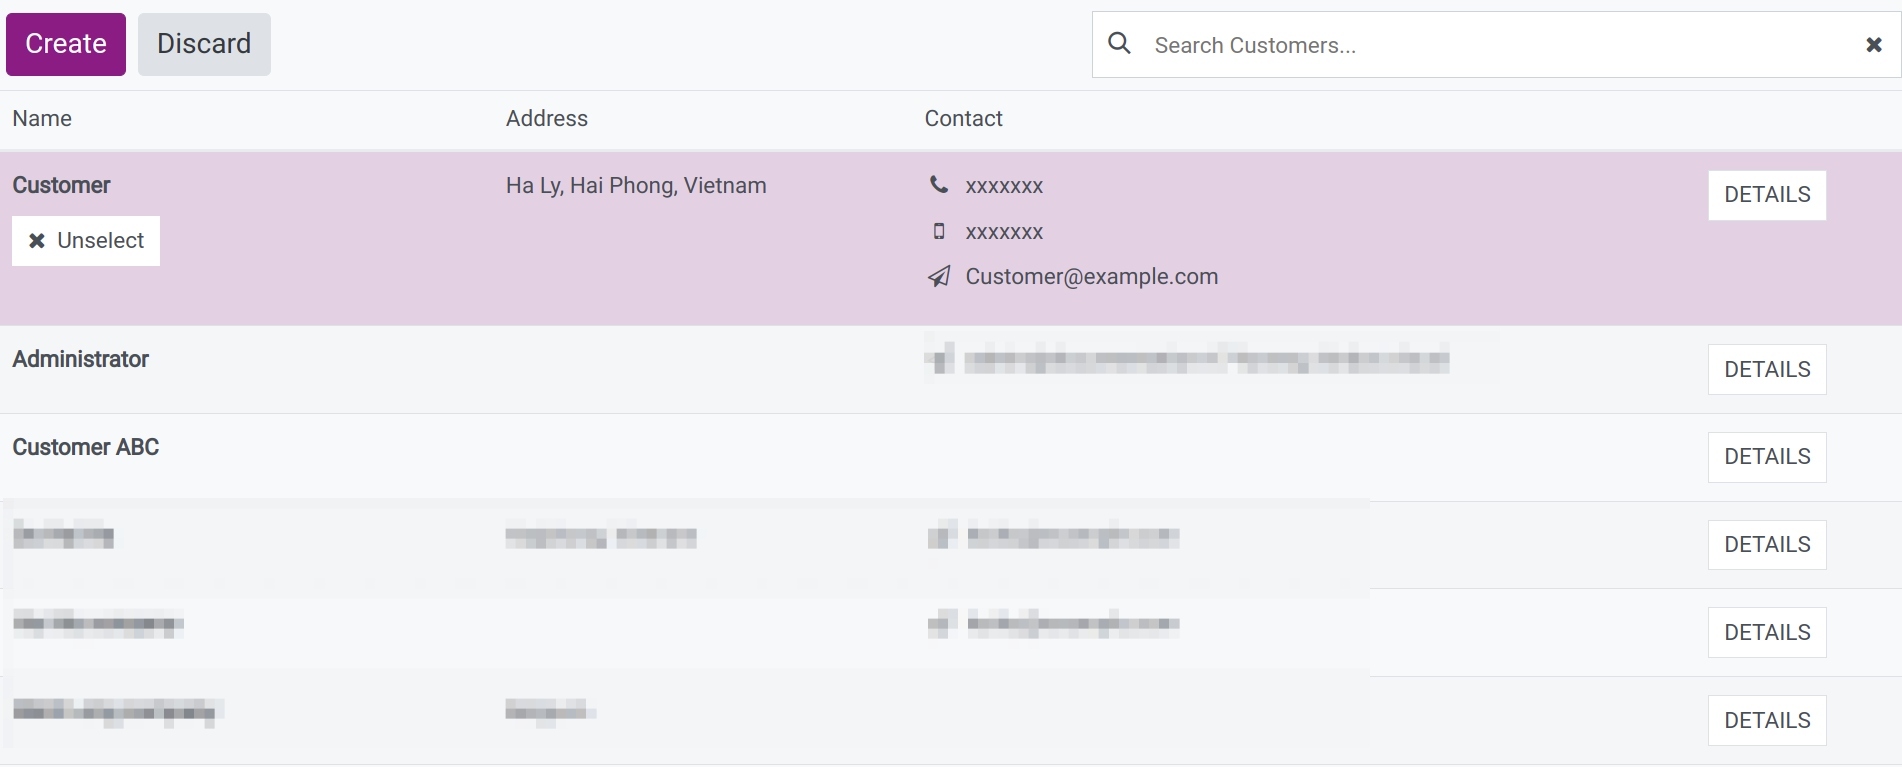Open DETAILS in the last customer row
This screenshot has height=767, width=1902.
point(1767,721)
